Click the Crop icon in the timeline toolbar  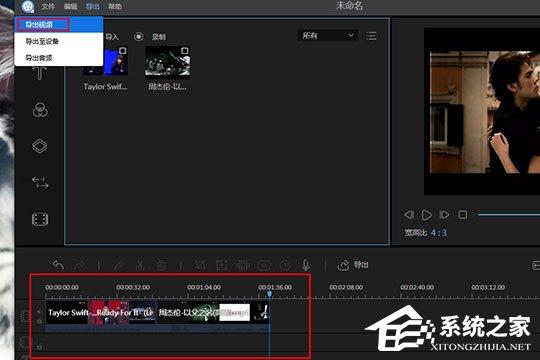(x=200, y=265)
